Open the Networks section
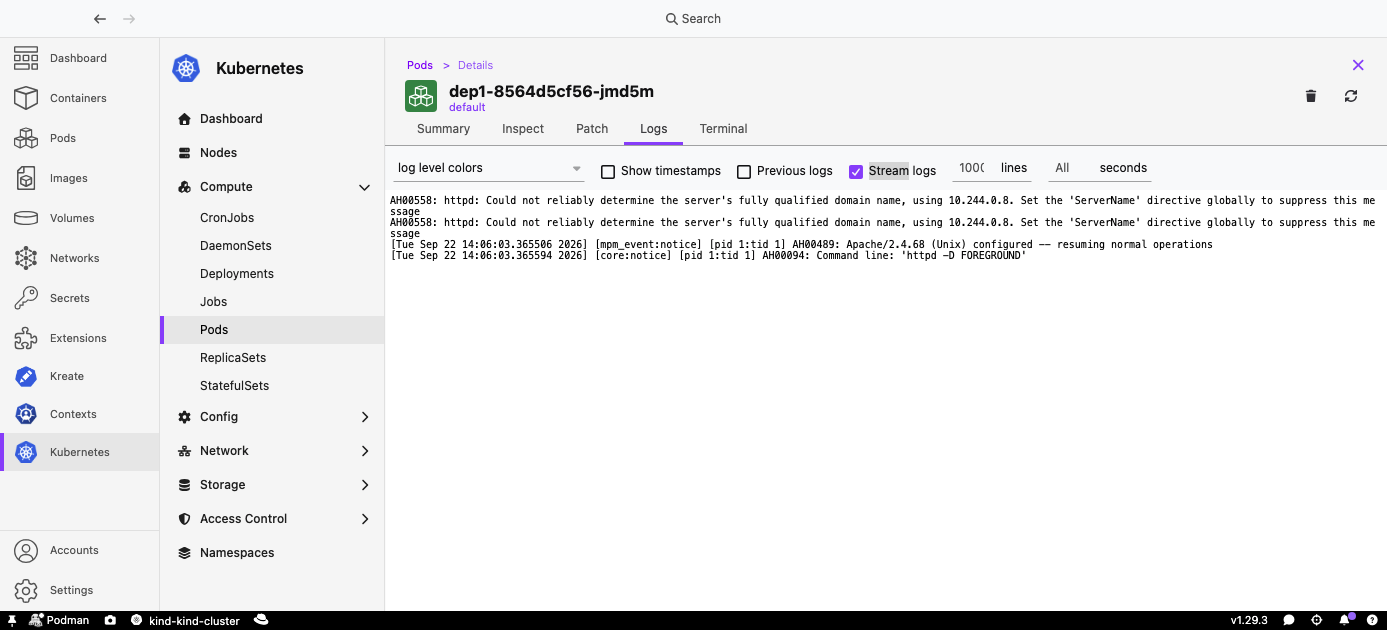 coord(79,258)
